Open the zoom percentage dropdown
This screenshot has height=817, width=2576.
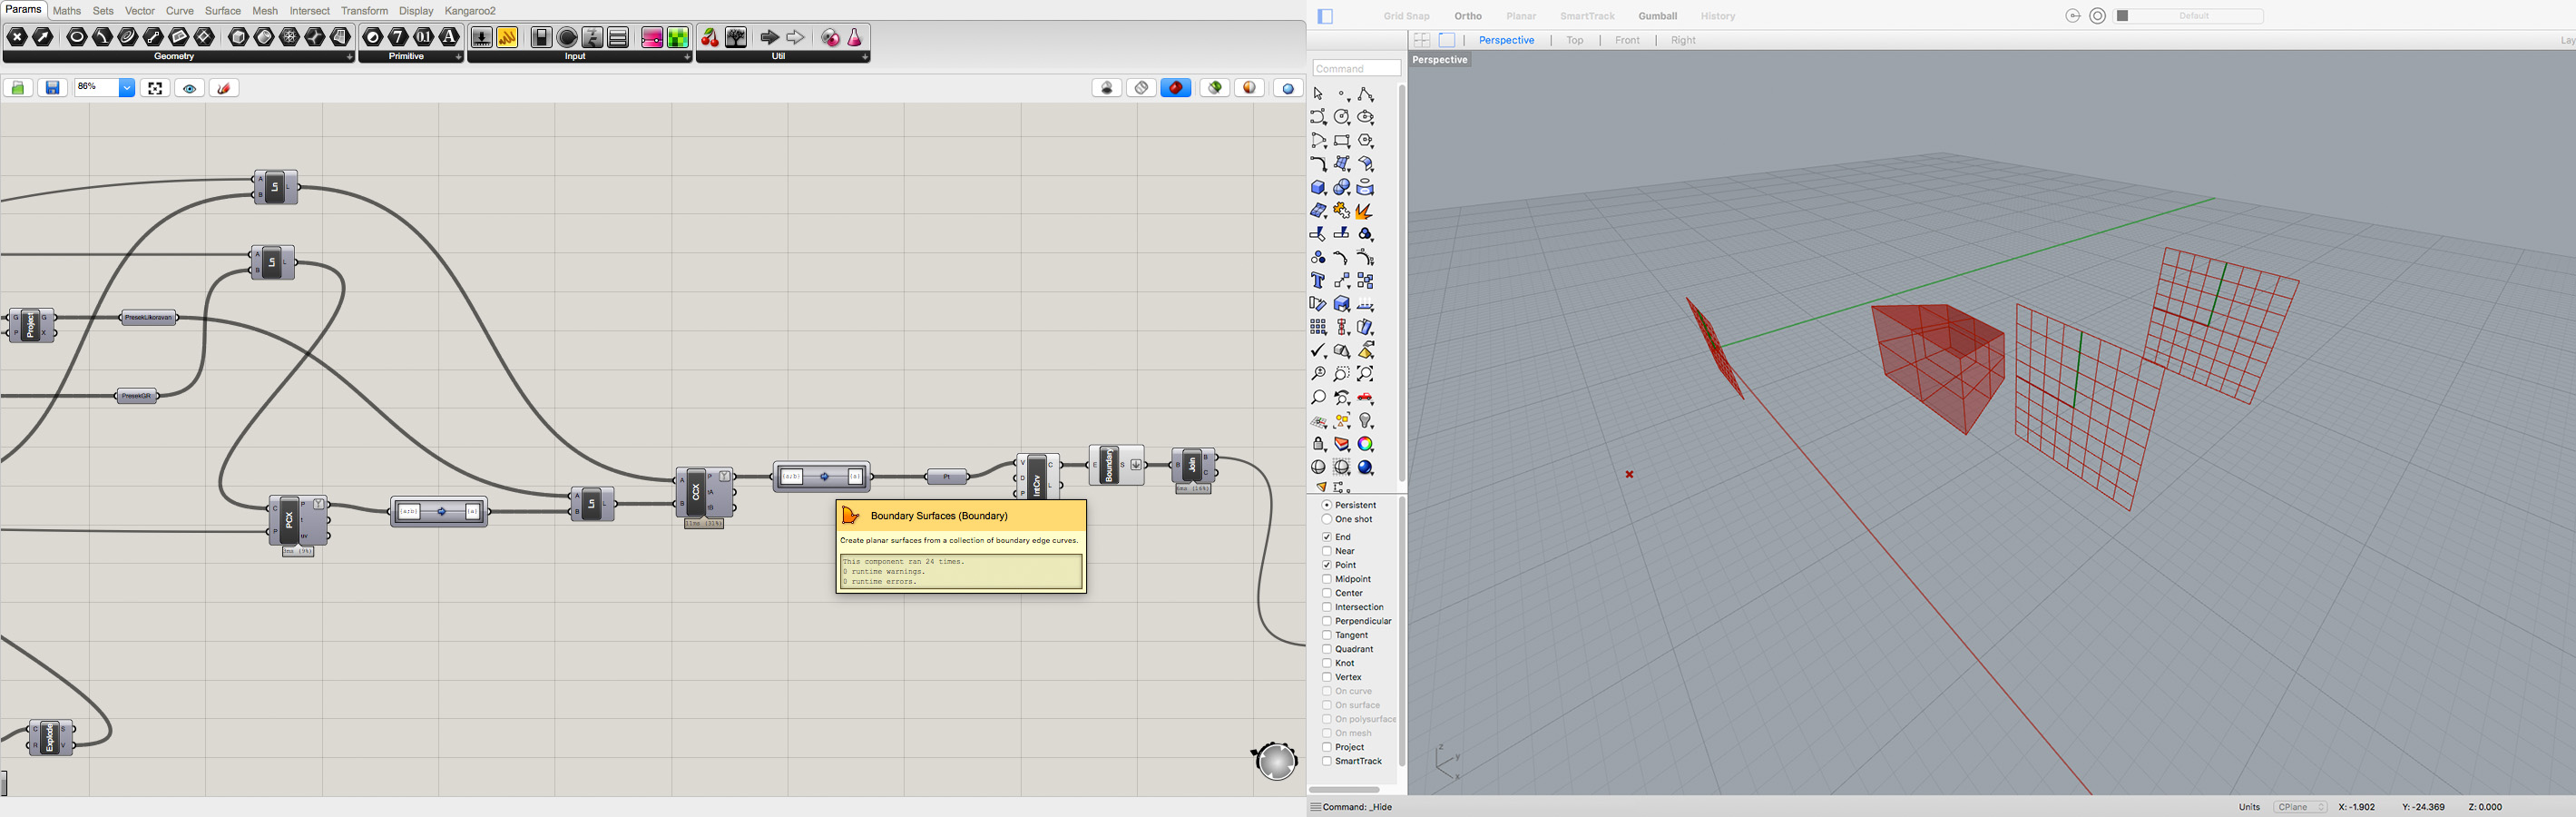(127, 88)
